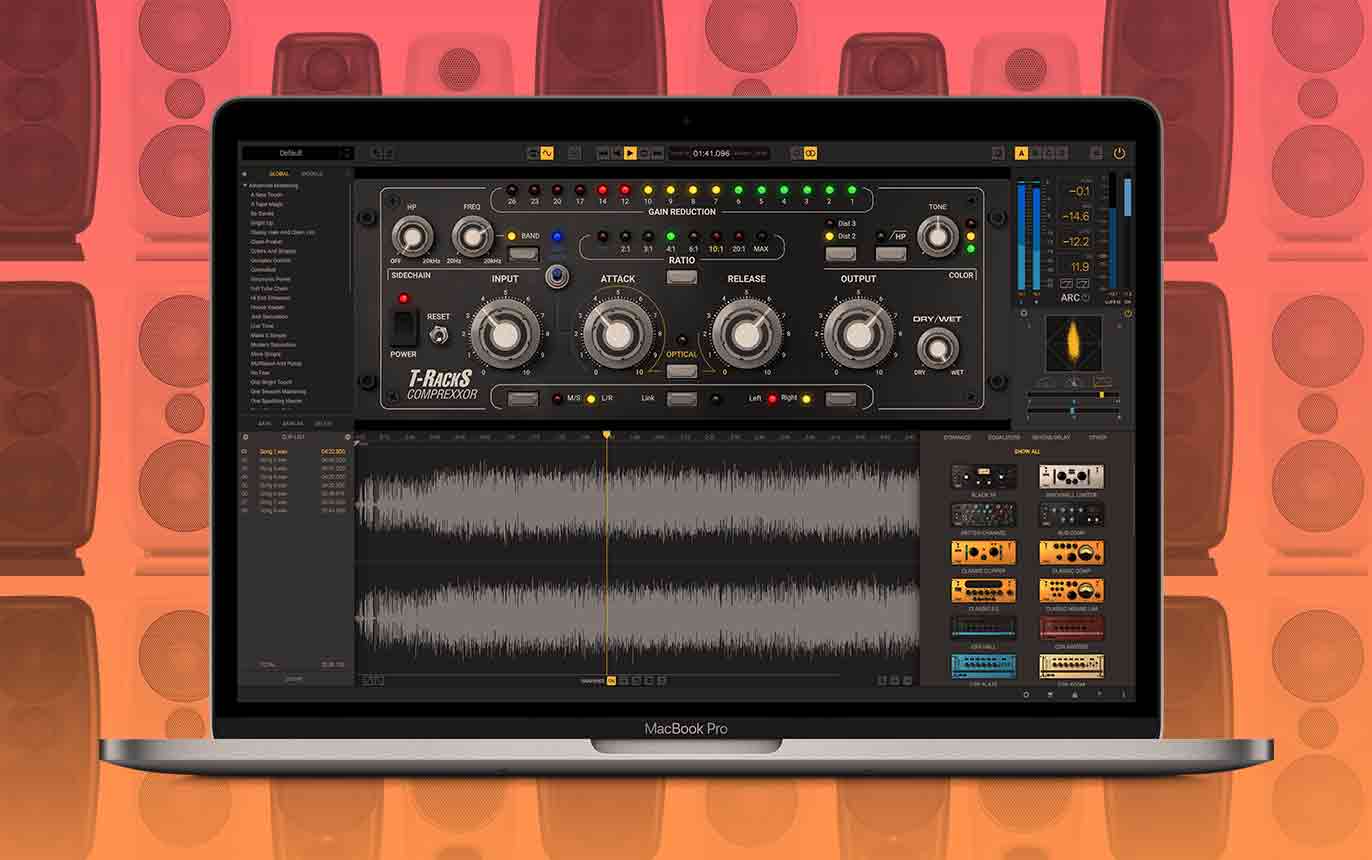The width and height of the screenshot is (1372, 860).
Task: Add the Black 76 module thumbnail
Action: pyautogui.click(x=983, y=477)
